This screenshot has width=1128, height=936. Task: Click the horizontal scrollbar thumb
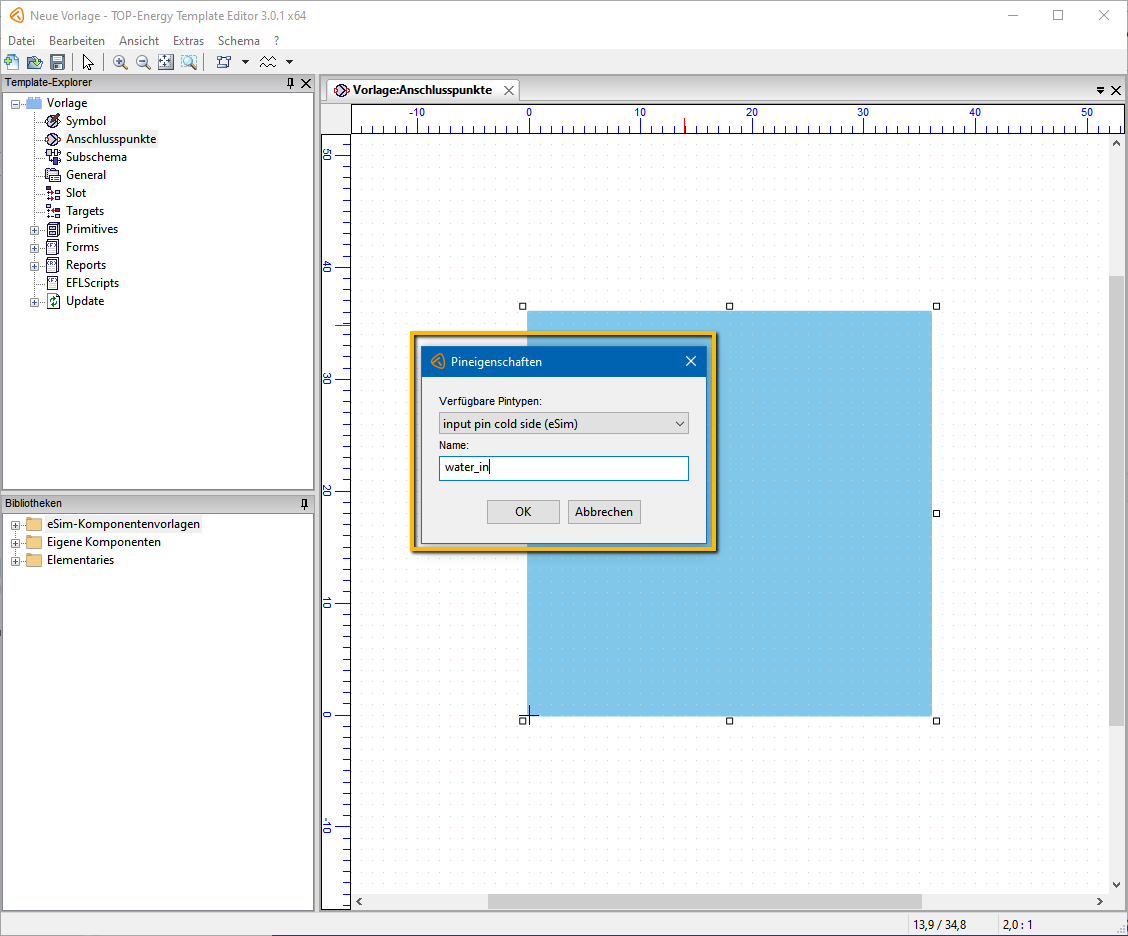704,901
